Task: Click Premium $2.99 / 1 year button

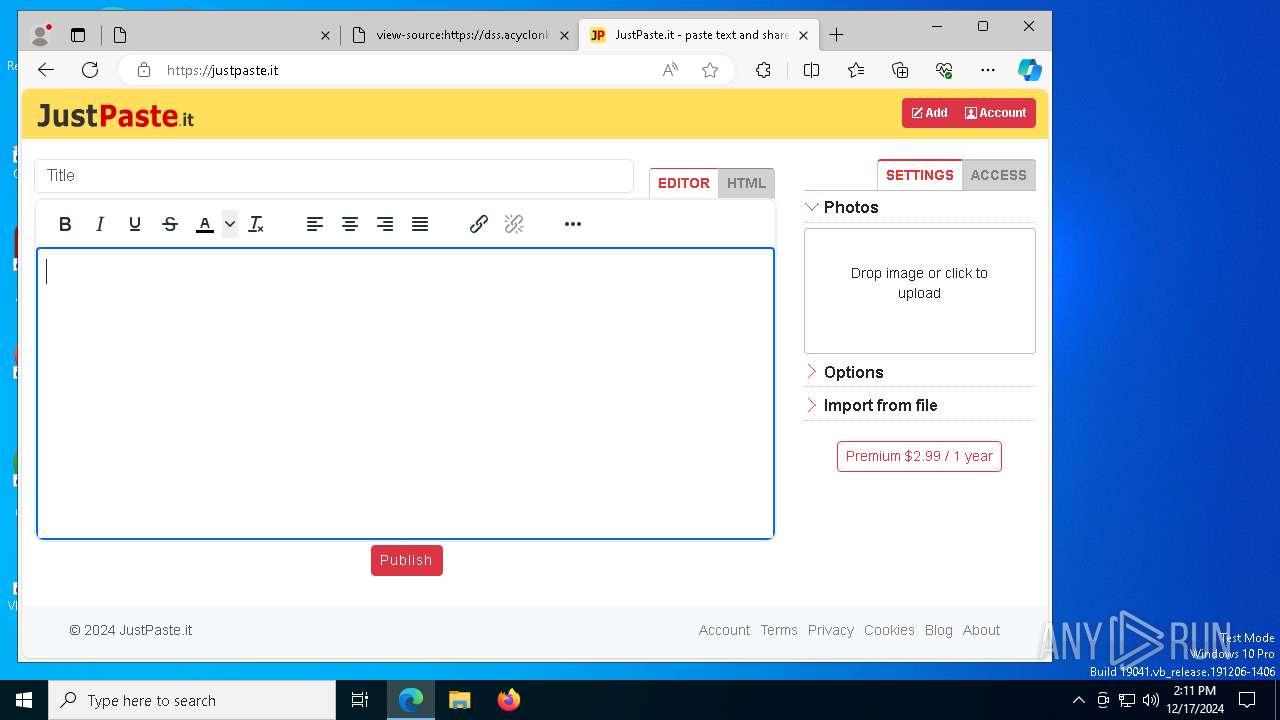Action: pyautogui.click(x=919, y=456)
